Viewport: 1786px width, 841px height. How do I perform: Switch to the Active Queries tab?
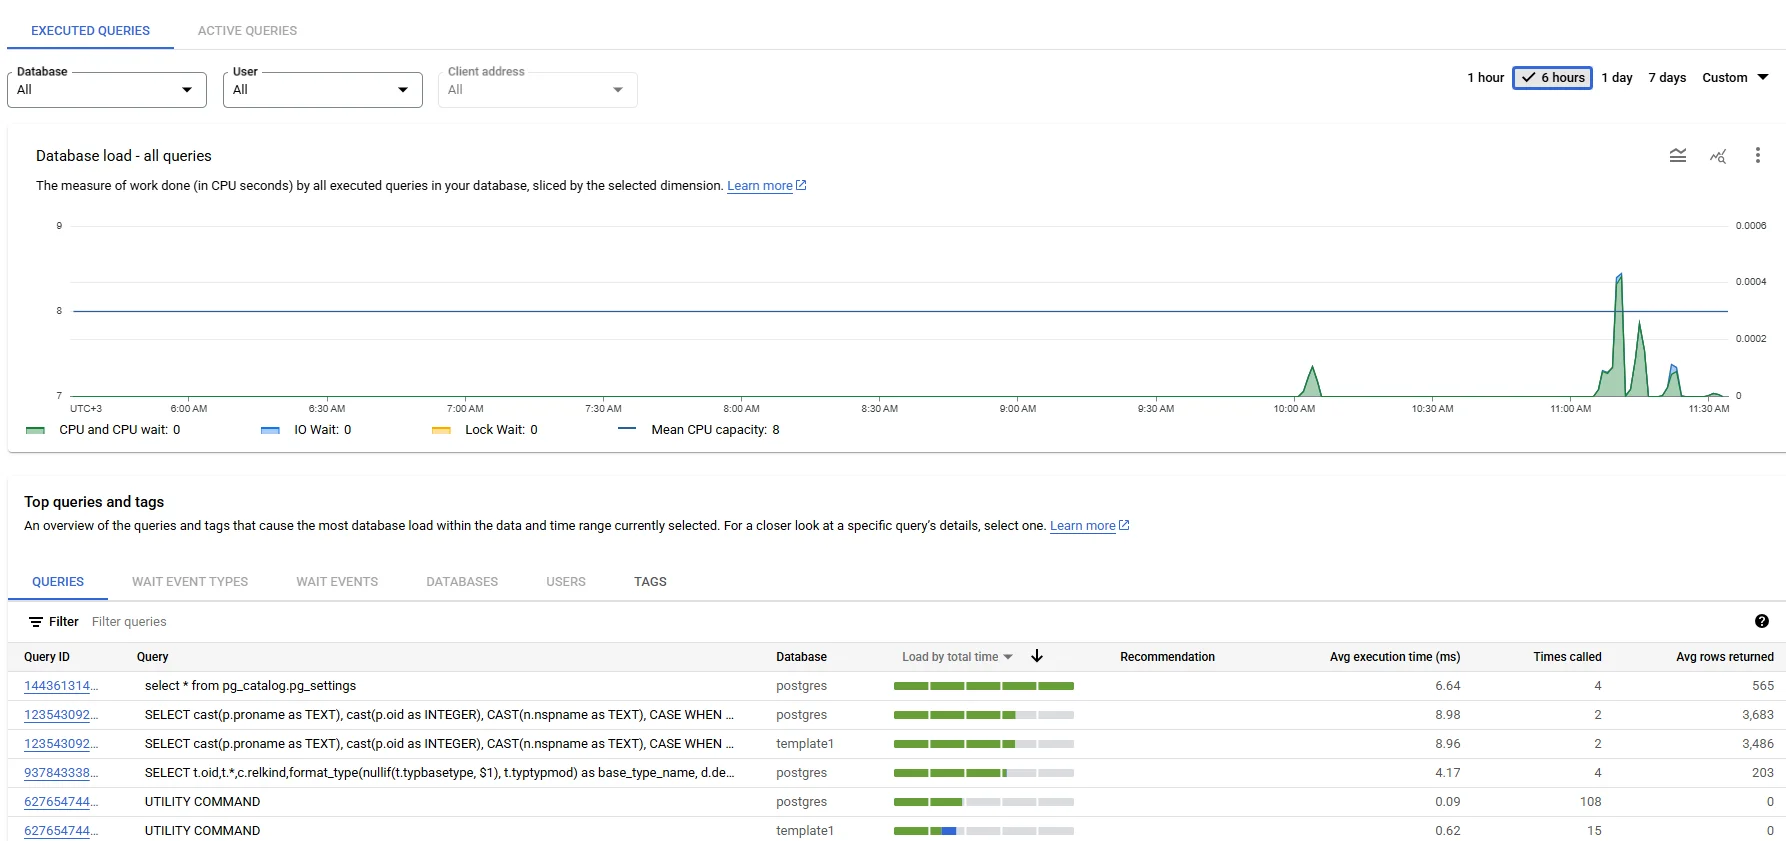pyautogui.click(x=247, y=31)
